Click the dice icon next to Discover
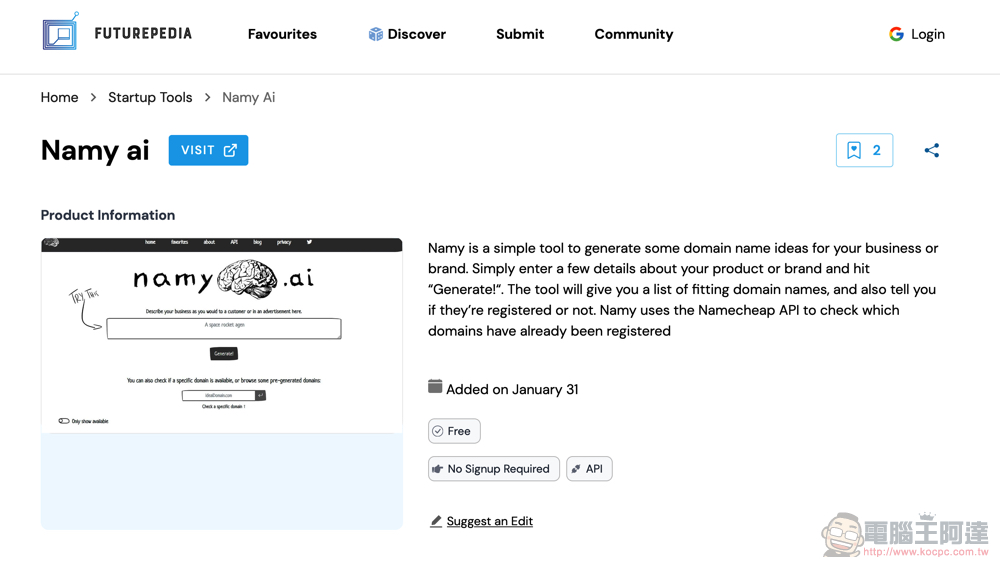The height and width of the screenshot is (566, 1000). click(x=376, y=34)
